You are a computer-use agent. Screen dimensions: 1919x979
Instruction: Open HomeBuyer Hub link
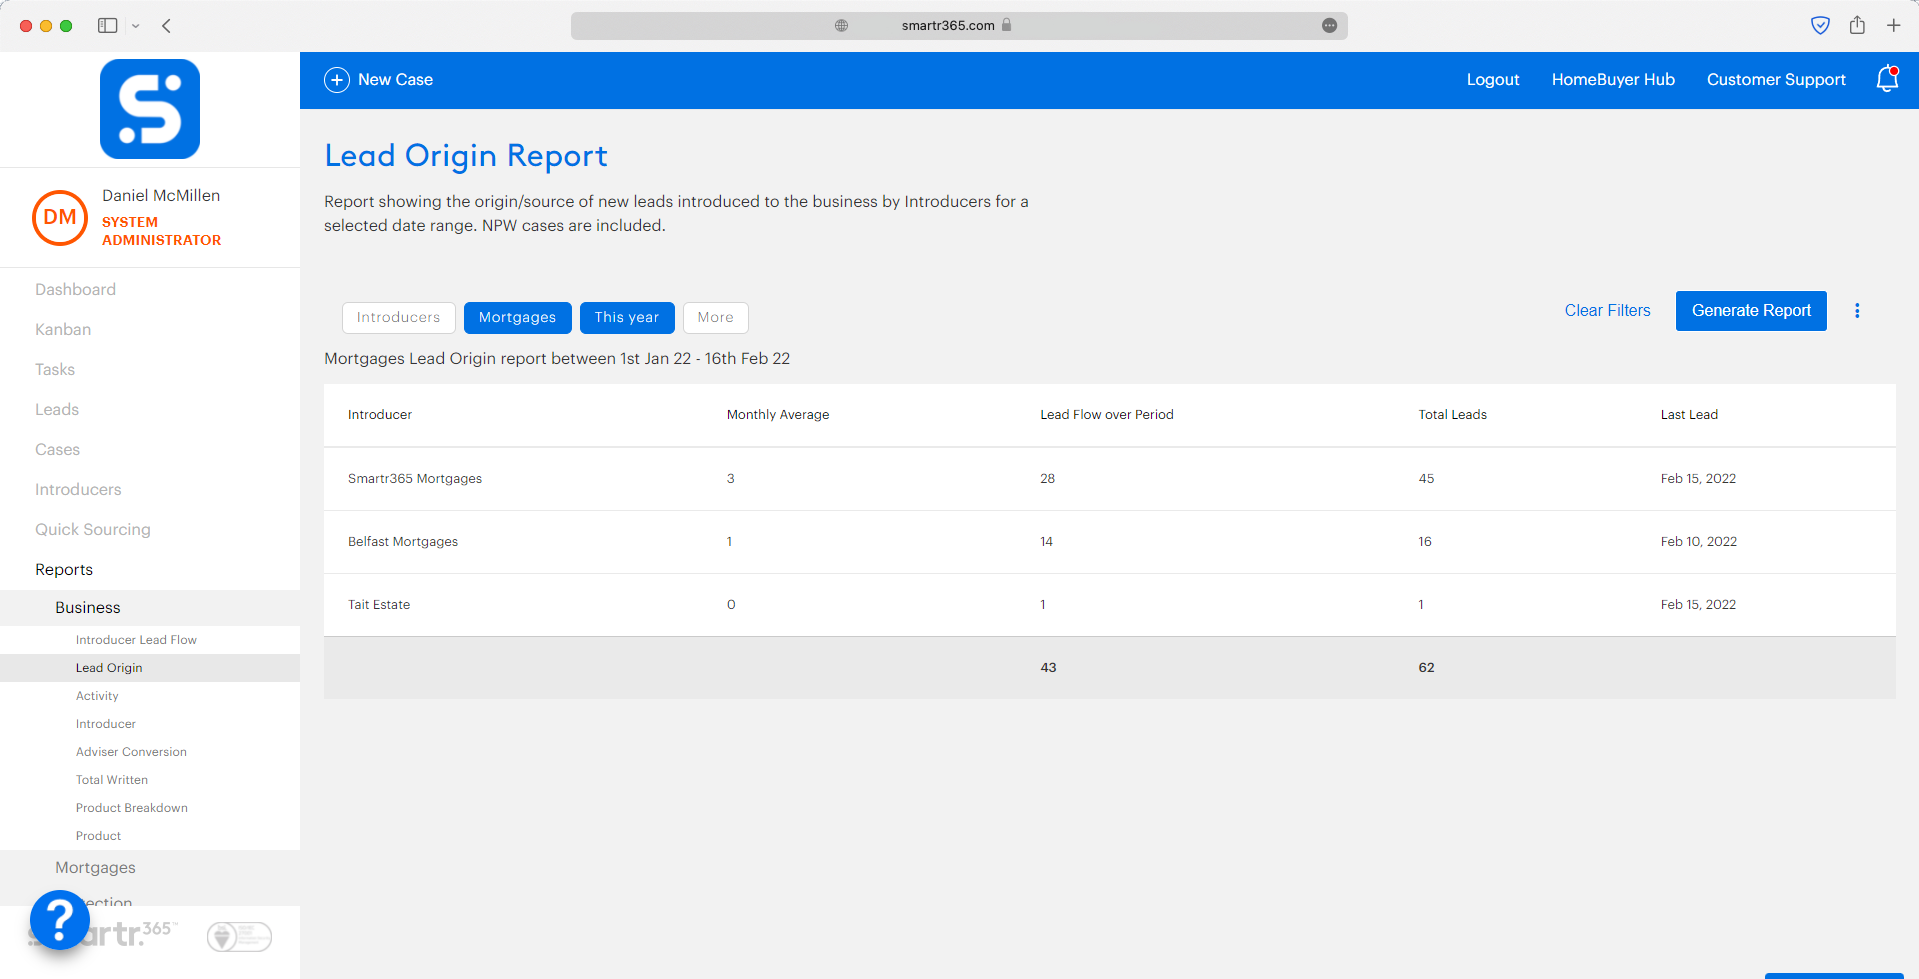pyautogui.click(x=1613, y=80)
